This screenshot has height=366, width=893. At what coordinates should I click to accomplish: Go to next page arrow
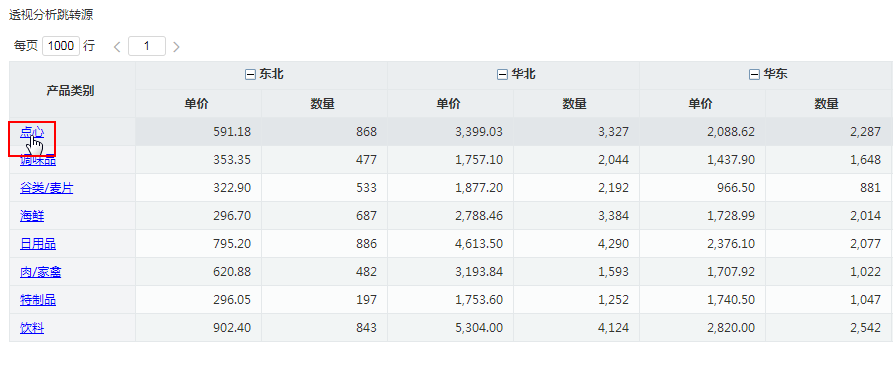[x=176, y=47]
